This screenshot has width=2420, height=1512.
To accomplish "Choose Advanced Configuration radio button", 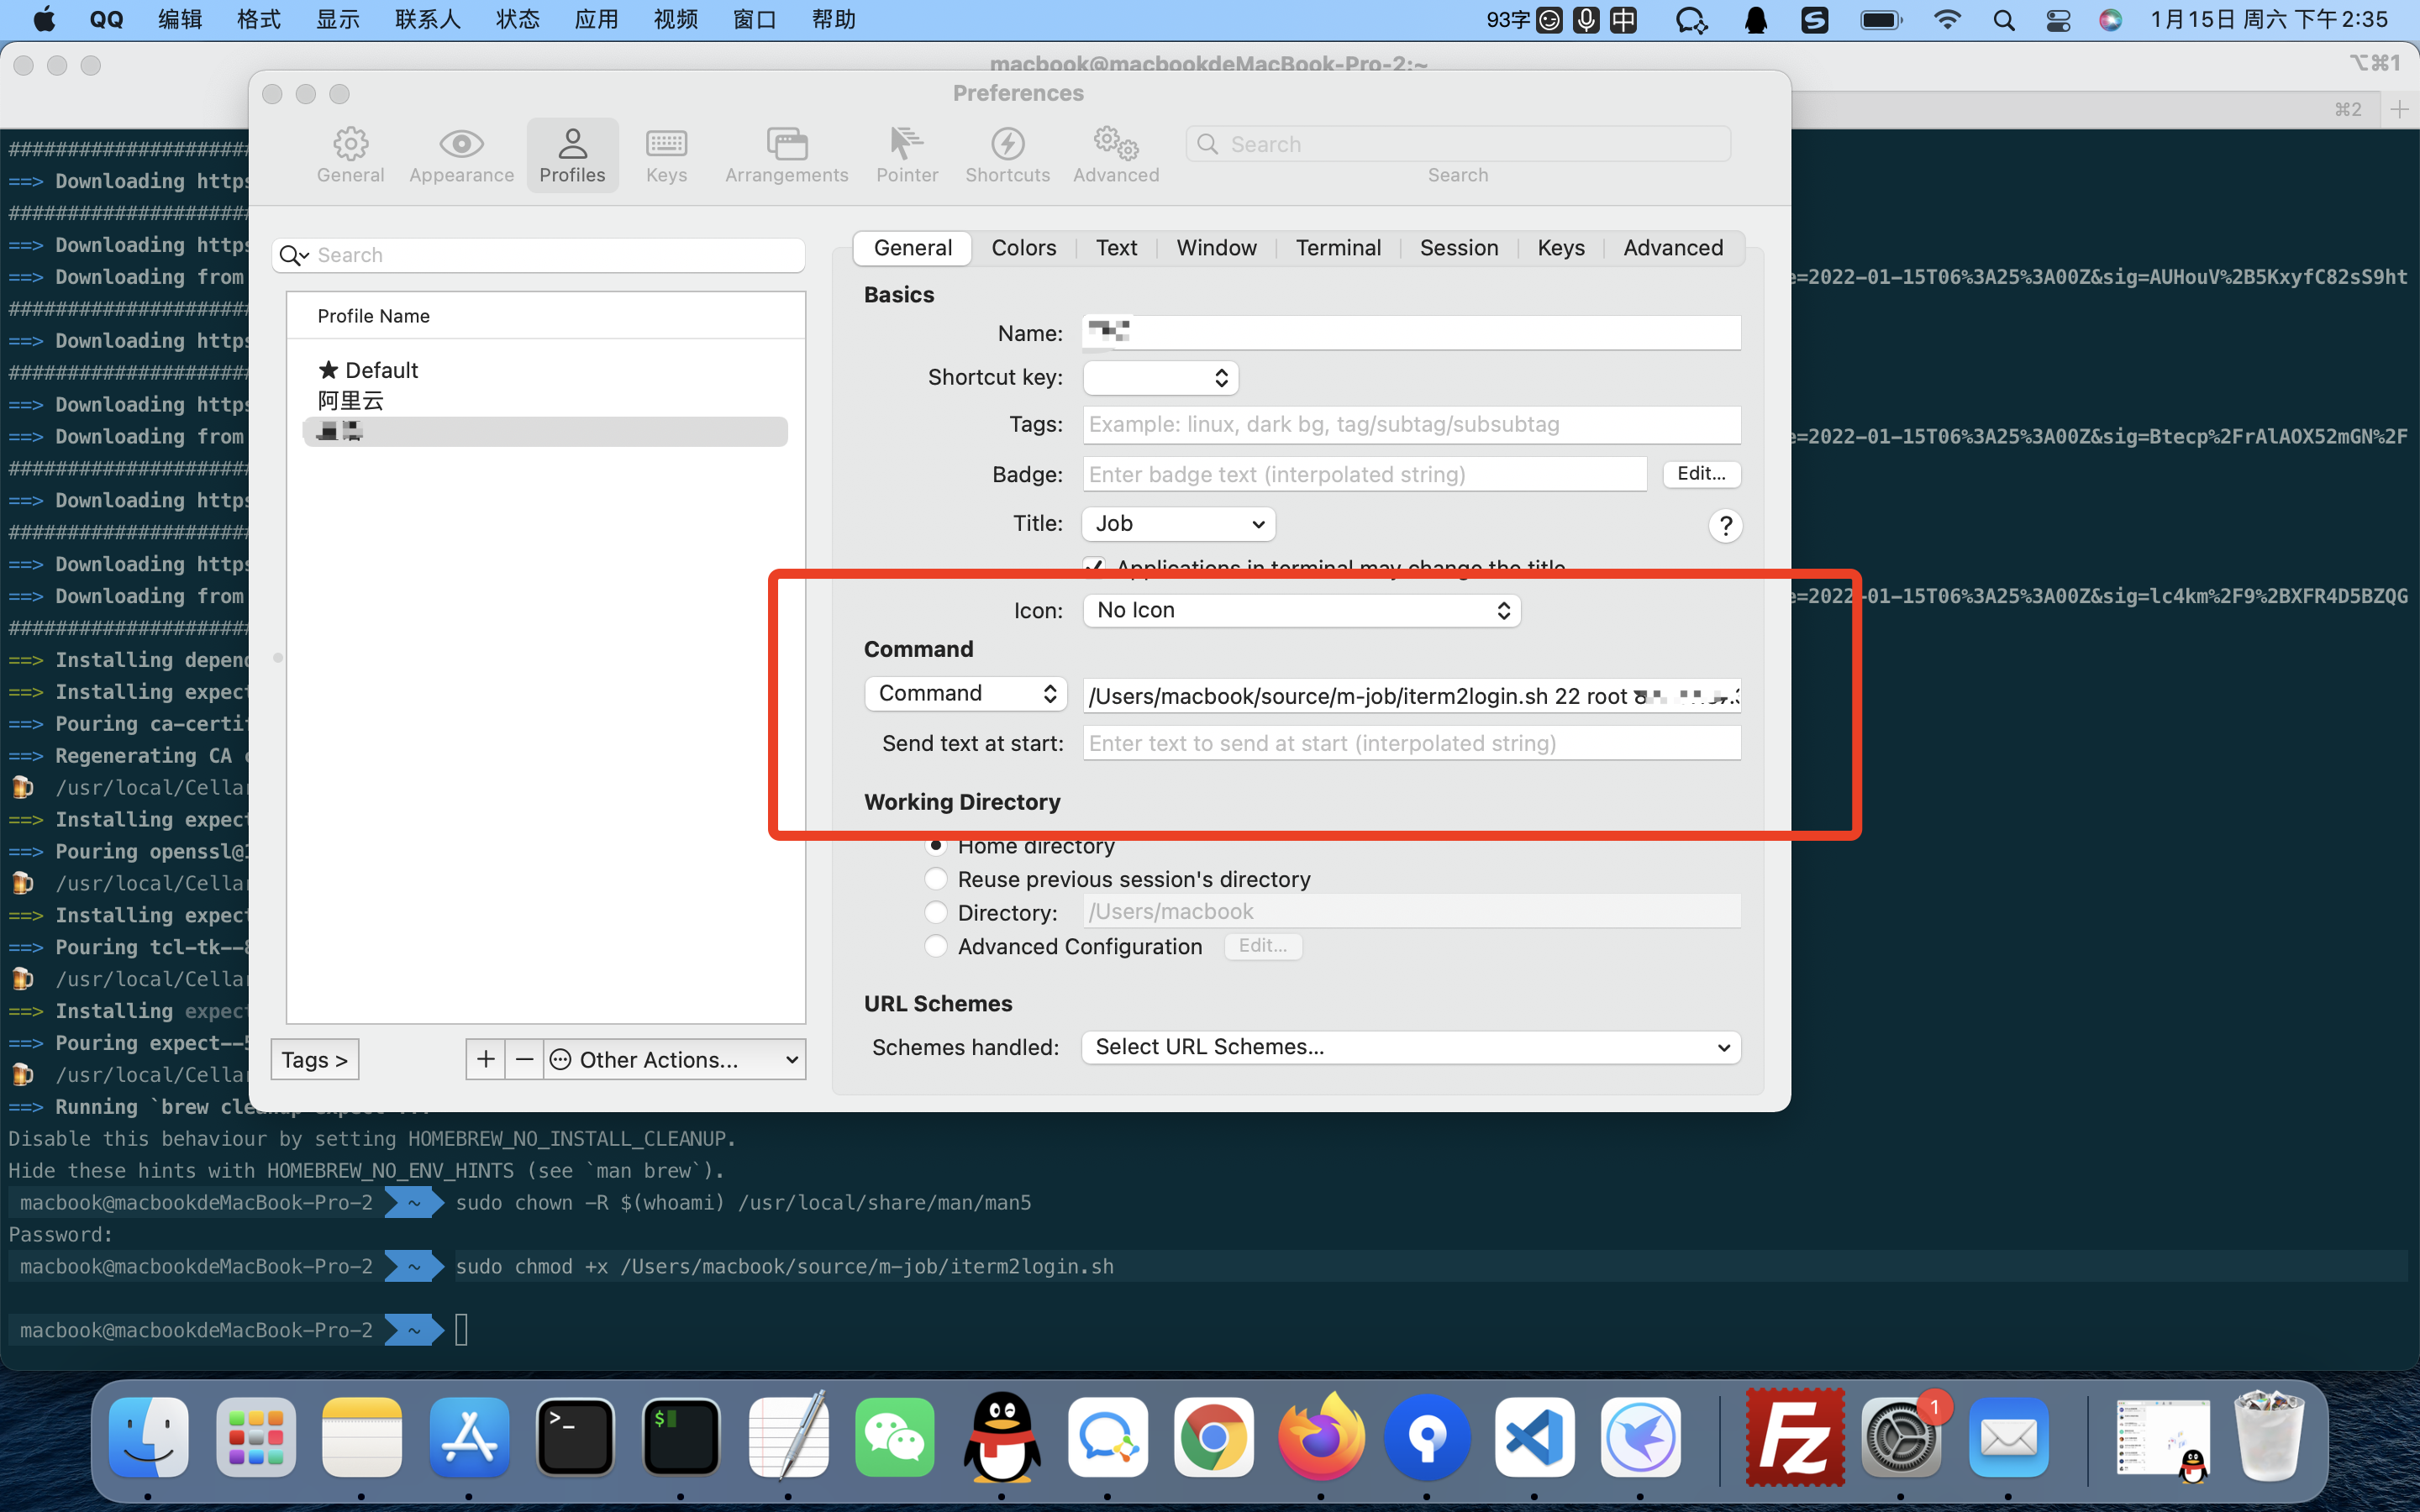I will click(x=936, y=946).
